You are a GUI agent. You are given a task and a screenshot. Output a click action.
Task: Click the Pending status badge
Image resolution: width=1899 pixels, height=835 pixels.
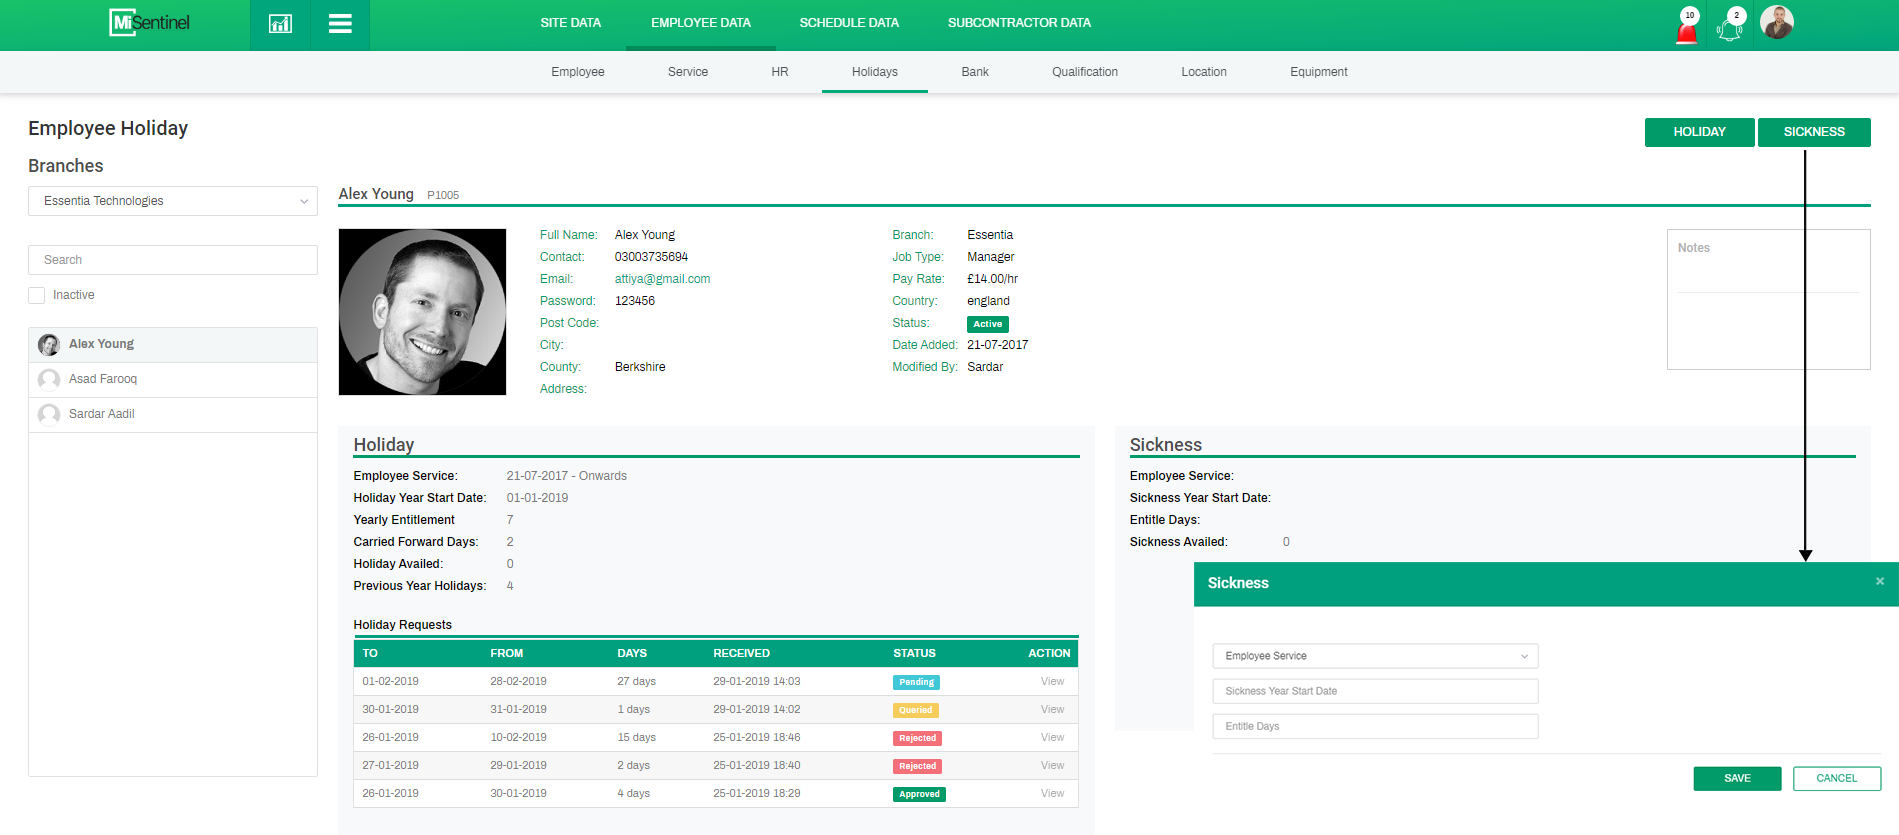pyautogui.click(x=916, y=682)
